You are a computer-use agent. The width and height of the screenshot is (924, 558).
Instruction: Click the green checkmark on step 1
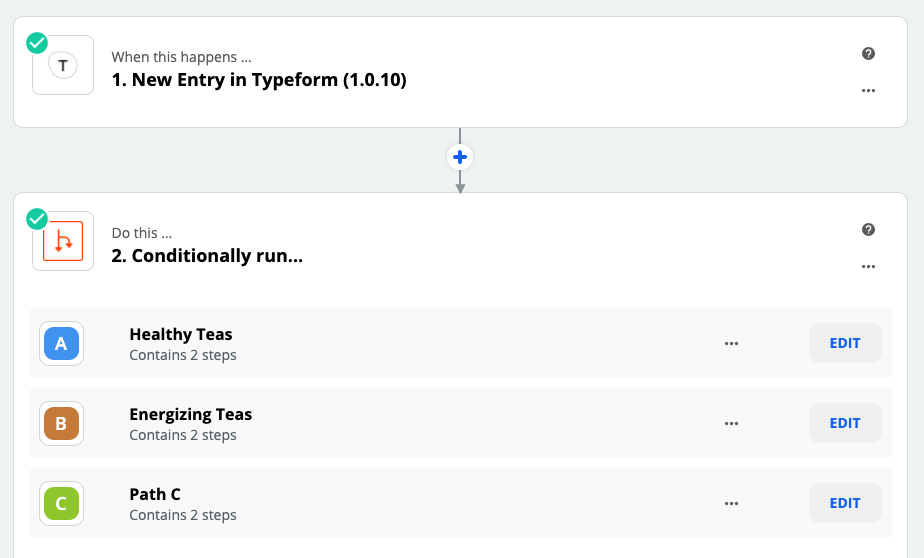pyautogui.click(x=37, y=43)
